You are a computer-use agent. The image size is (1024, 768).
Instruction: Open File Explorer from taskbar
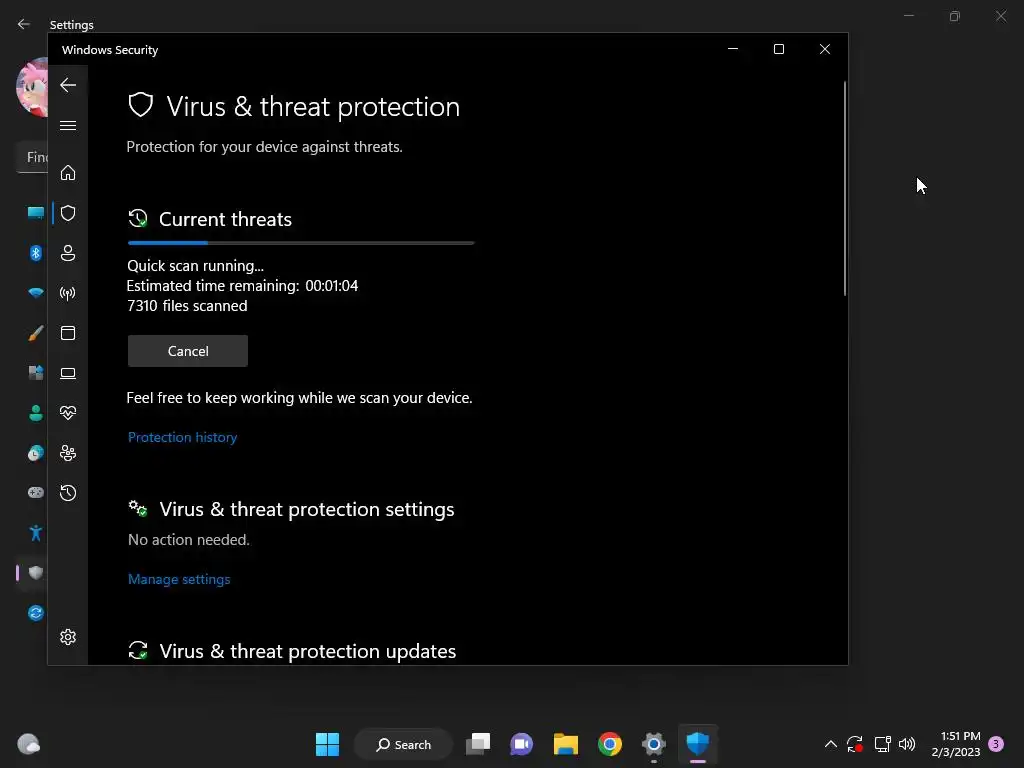click(566, 744)
